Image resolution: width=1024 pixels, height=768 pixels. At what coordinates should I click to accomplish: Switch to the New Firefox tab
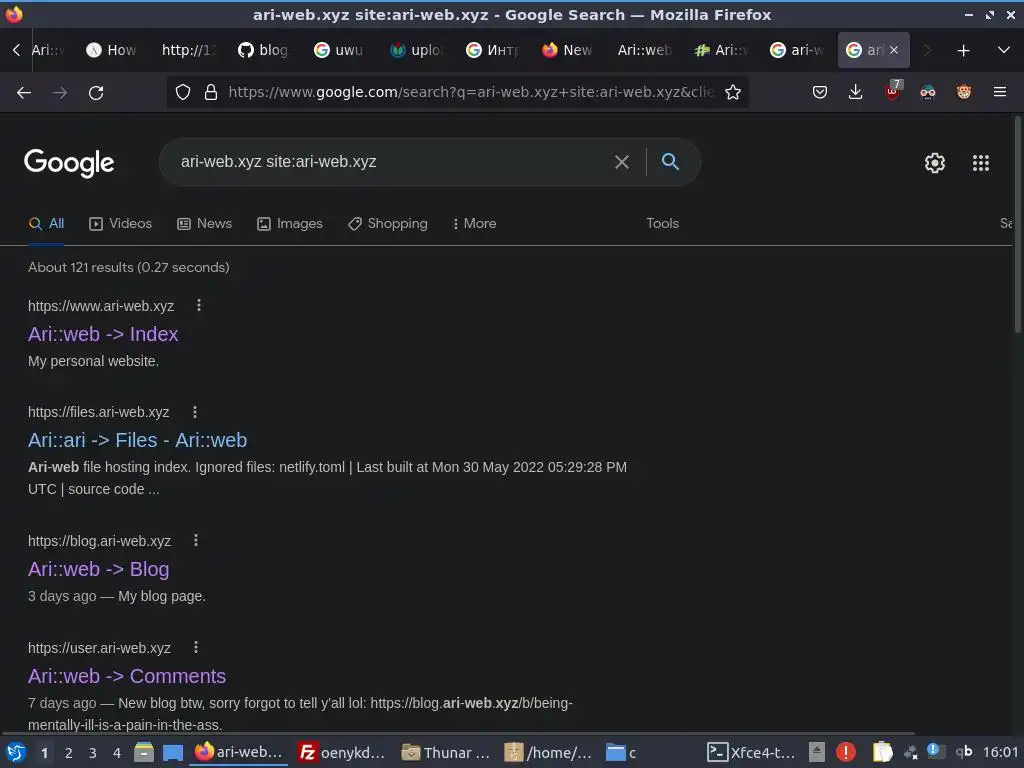click(567, 50)
